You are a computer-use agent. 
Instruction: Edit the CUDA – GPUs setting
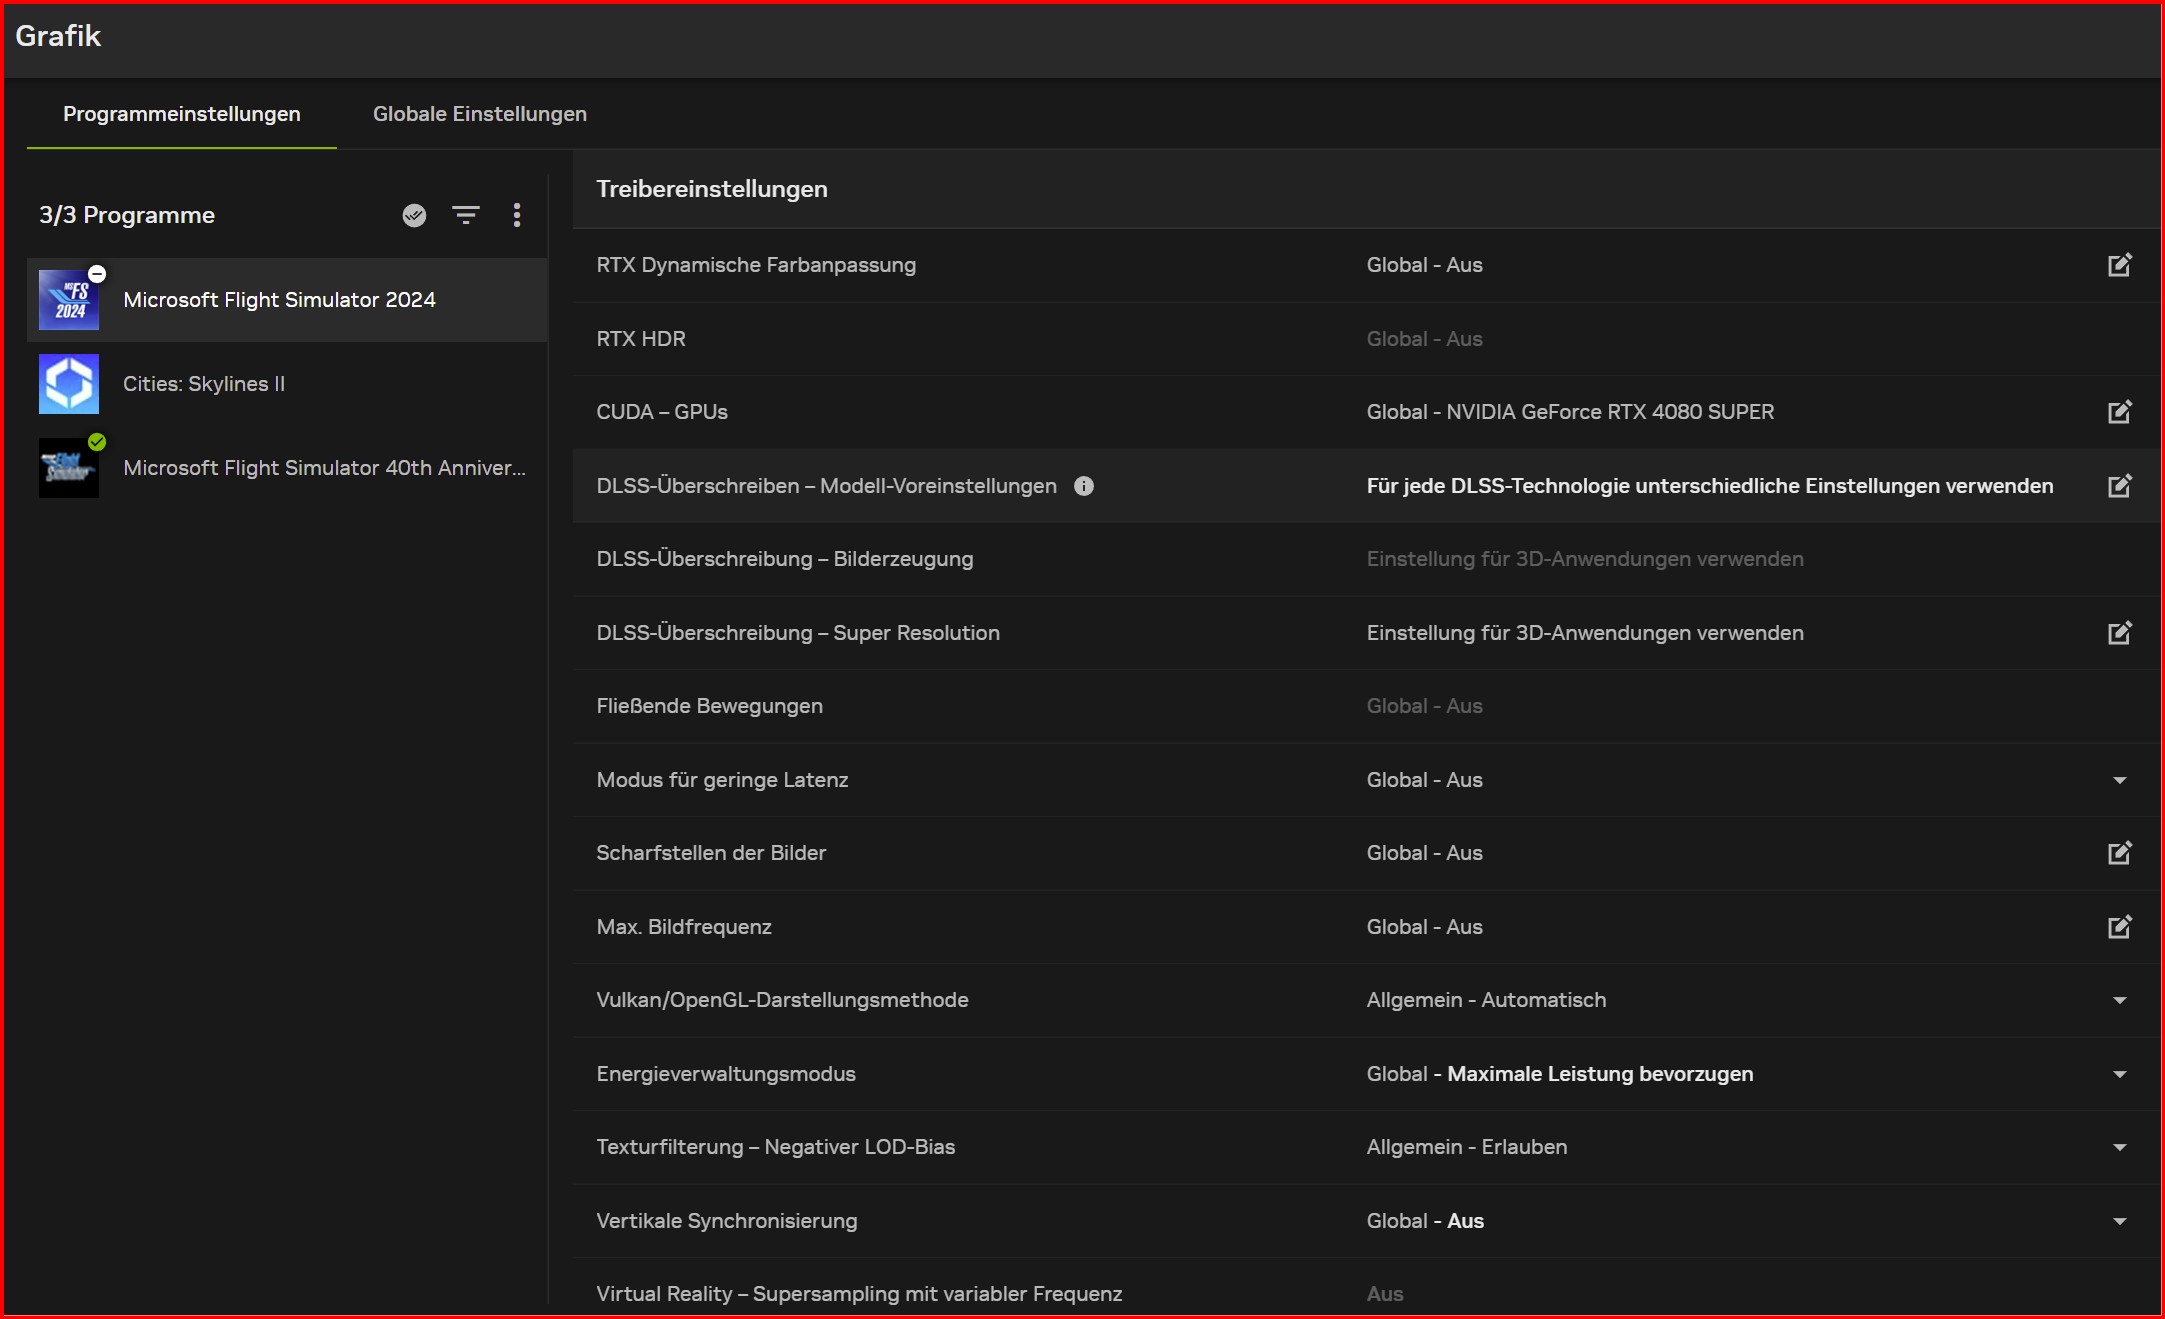pyautogui.click(x=2119, y=412)
